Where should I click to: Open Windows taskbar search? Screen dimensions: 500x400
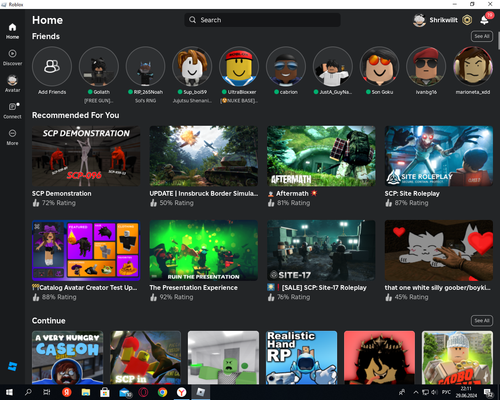28,392
